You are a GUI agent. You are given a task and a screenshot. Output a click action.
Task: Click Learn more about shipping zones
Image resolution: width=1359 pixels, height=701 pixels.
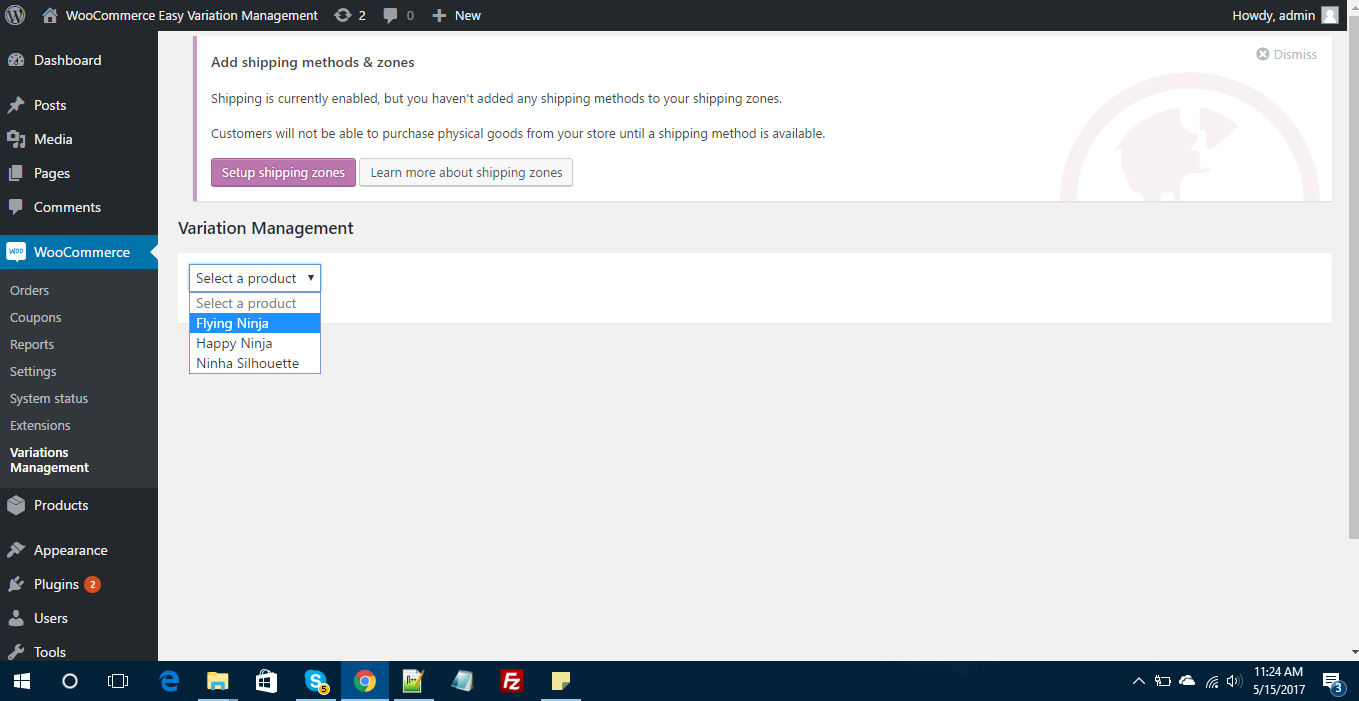pos(466,172)
